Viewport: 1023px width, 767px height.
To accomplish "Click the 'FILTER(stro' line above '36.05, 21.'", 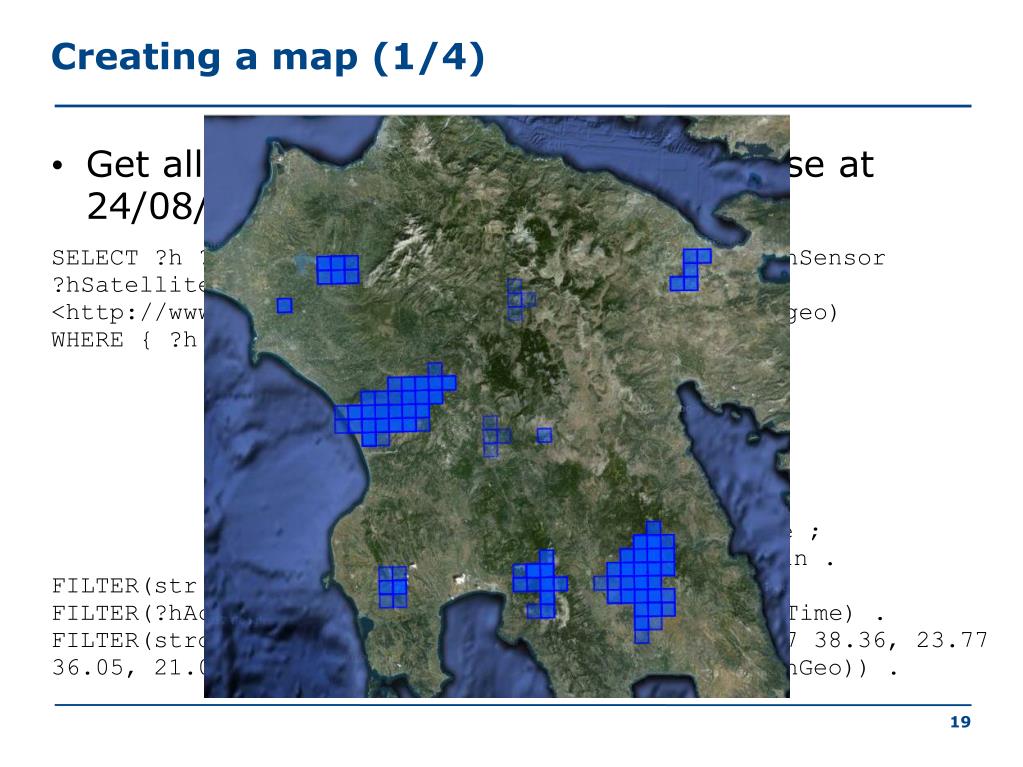I will click(128, 640).
